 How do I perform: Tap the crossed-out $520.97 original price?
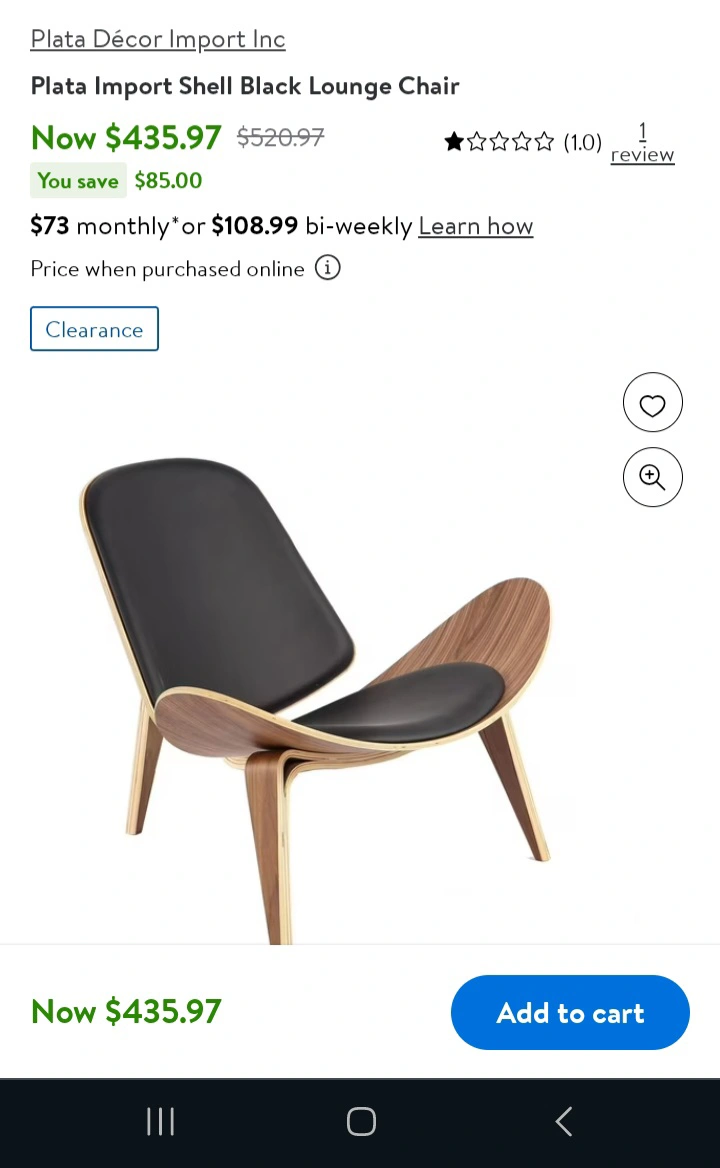pos(281,137)
